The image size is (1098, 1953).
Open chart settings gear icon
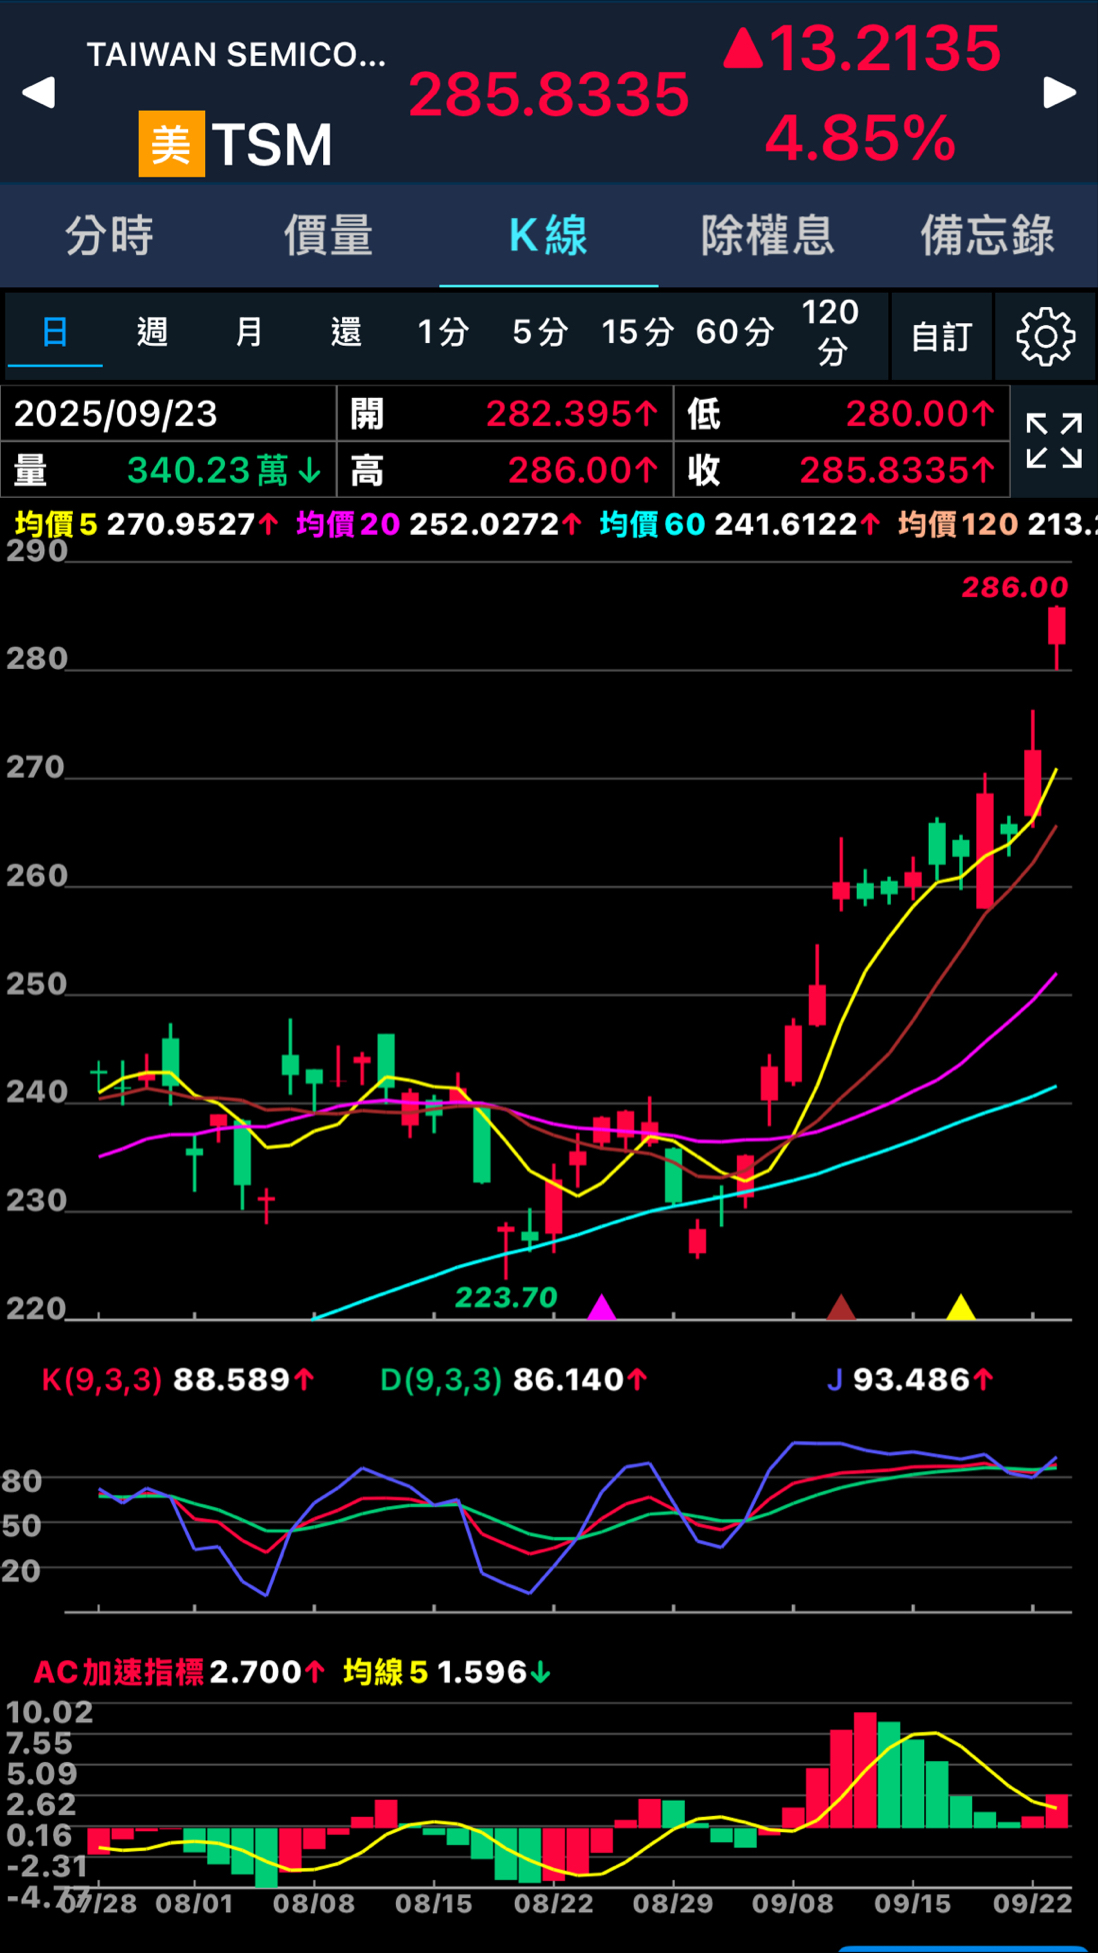click(1045, 336)
